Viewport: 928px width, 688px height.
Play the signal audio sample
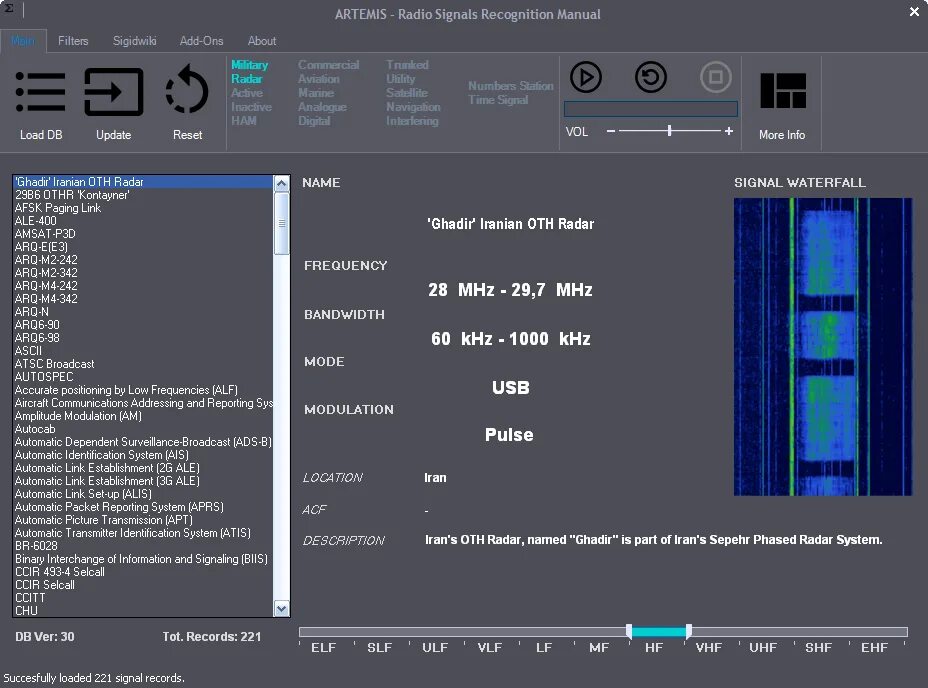[585, 77]
